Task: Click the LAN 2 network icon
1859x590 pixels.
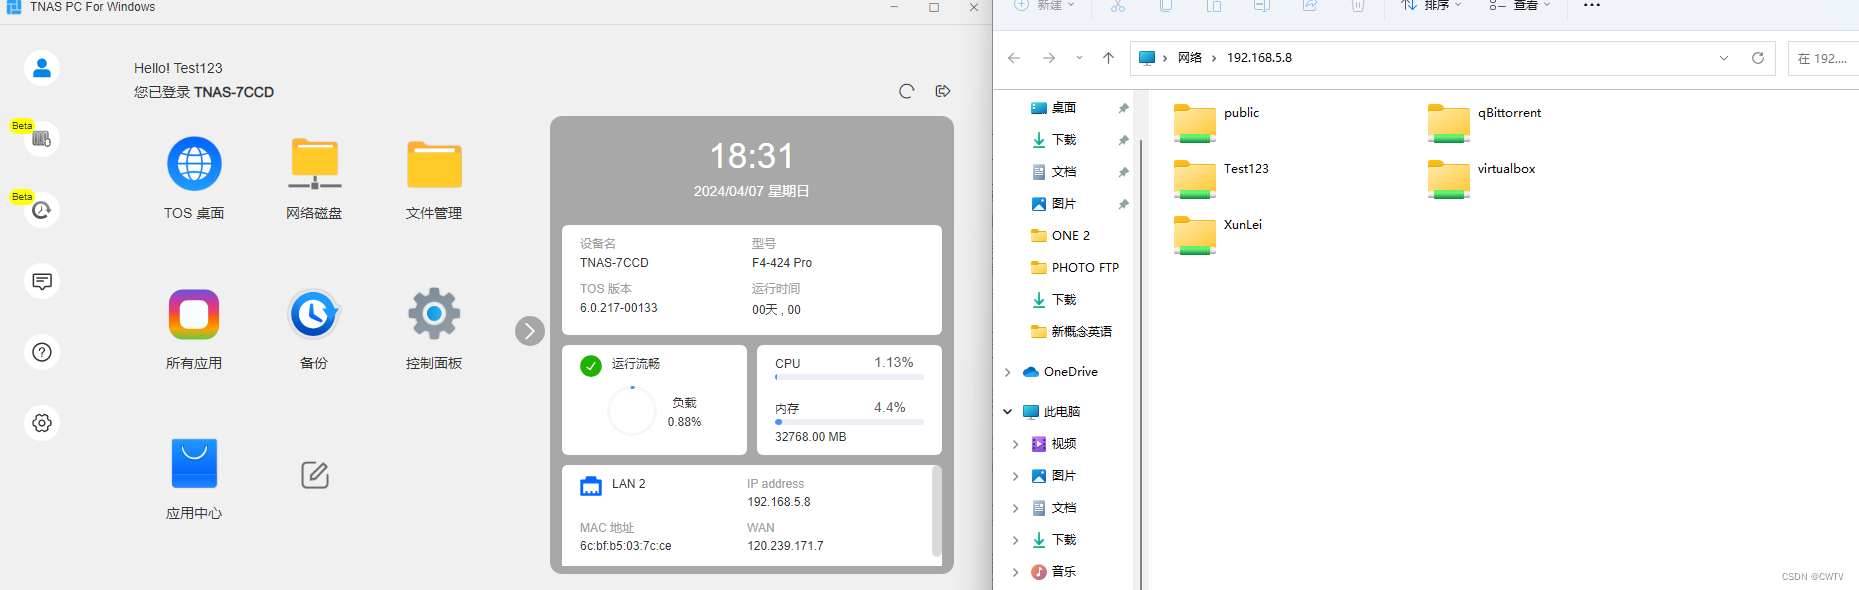Action: pos(591,486)
